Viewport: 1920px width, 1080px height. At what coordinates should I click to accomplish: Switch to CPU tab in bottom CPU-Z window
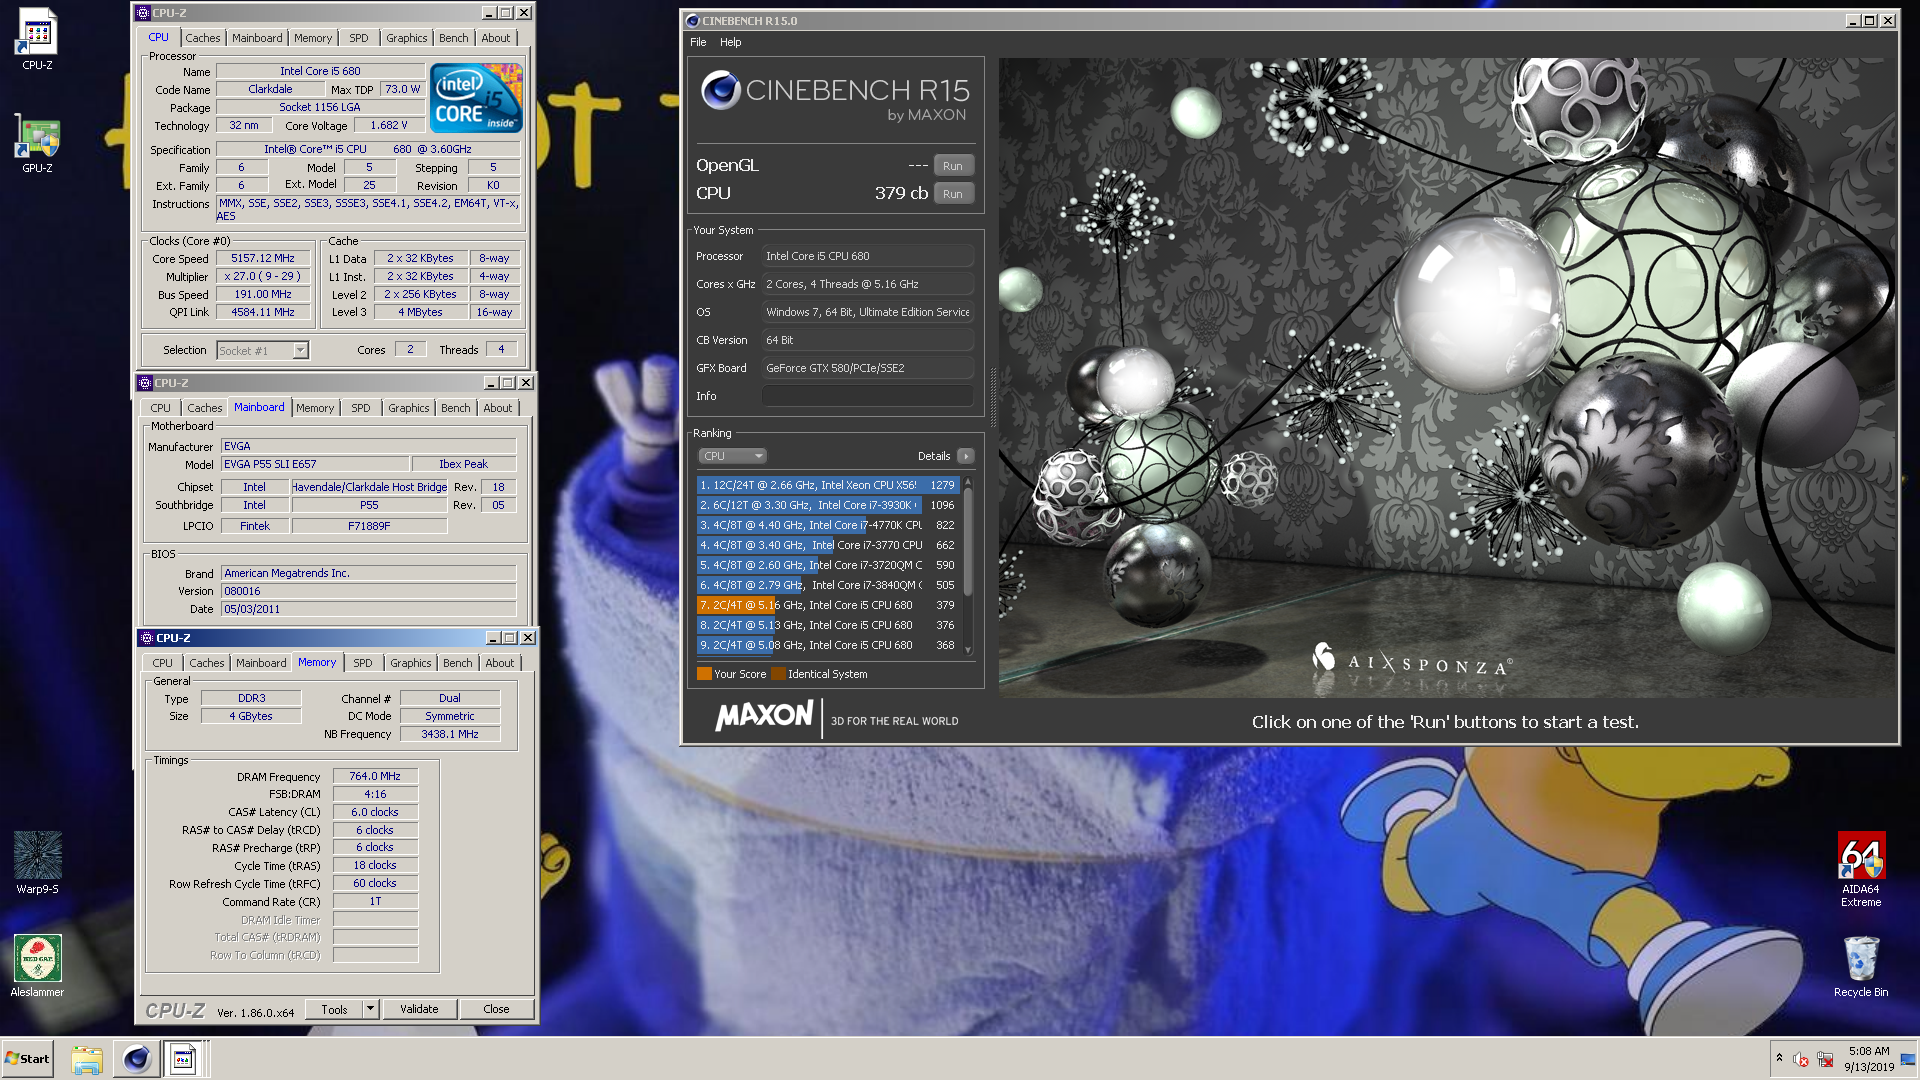click(x=163, y=663)
